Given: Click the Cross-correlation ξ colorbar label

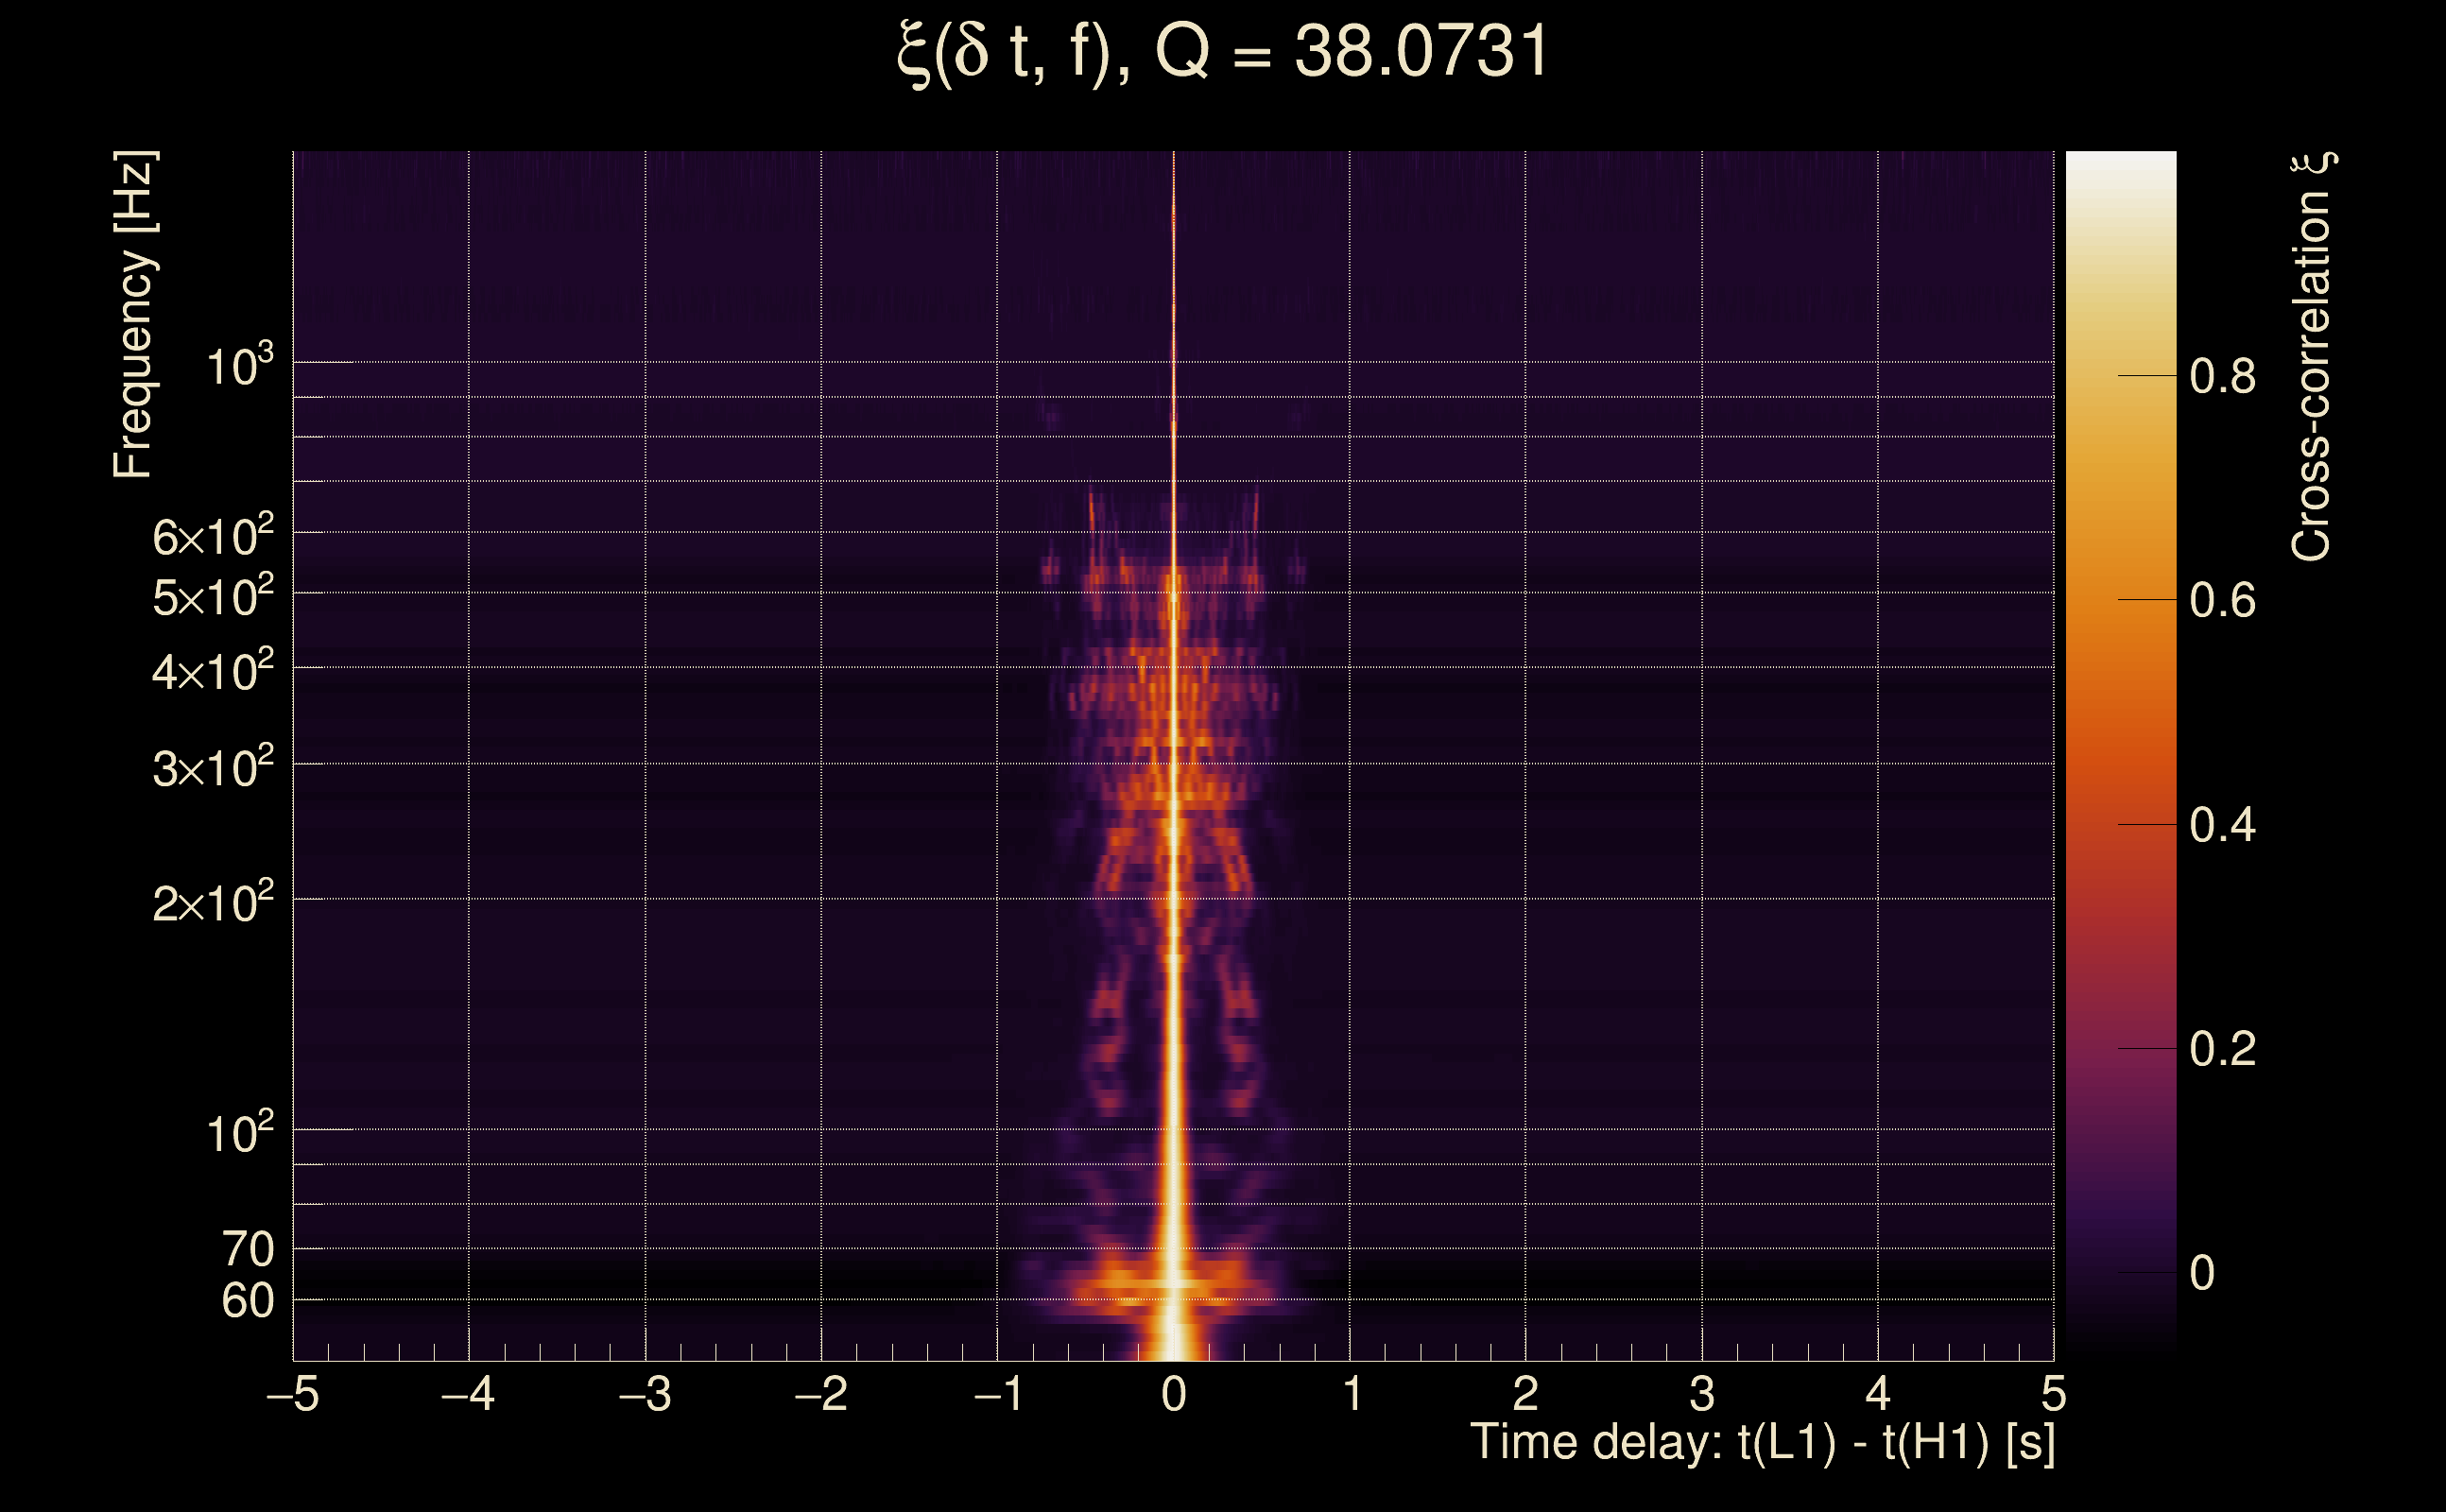Looking at the screenshot, I should click(x=2312, y=356).
